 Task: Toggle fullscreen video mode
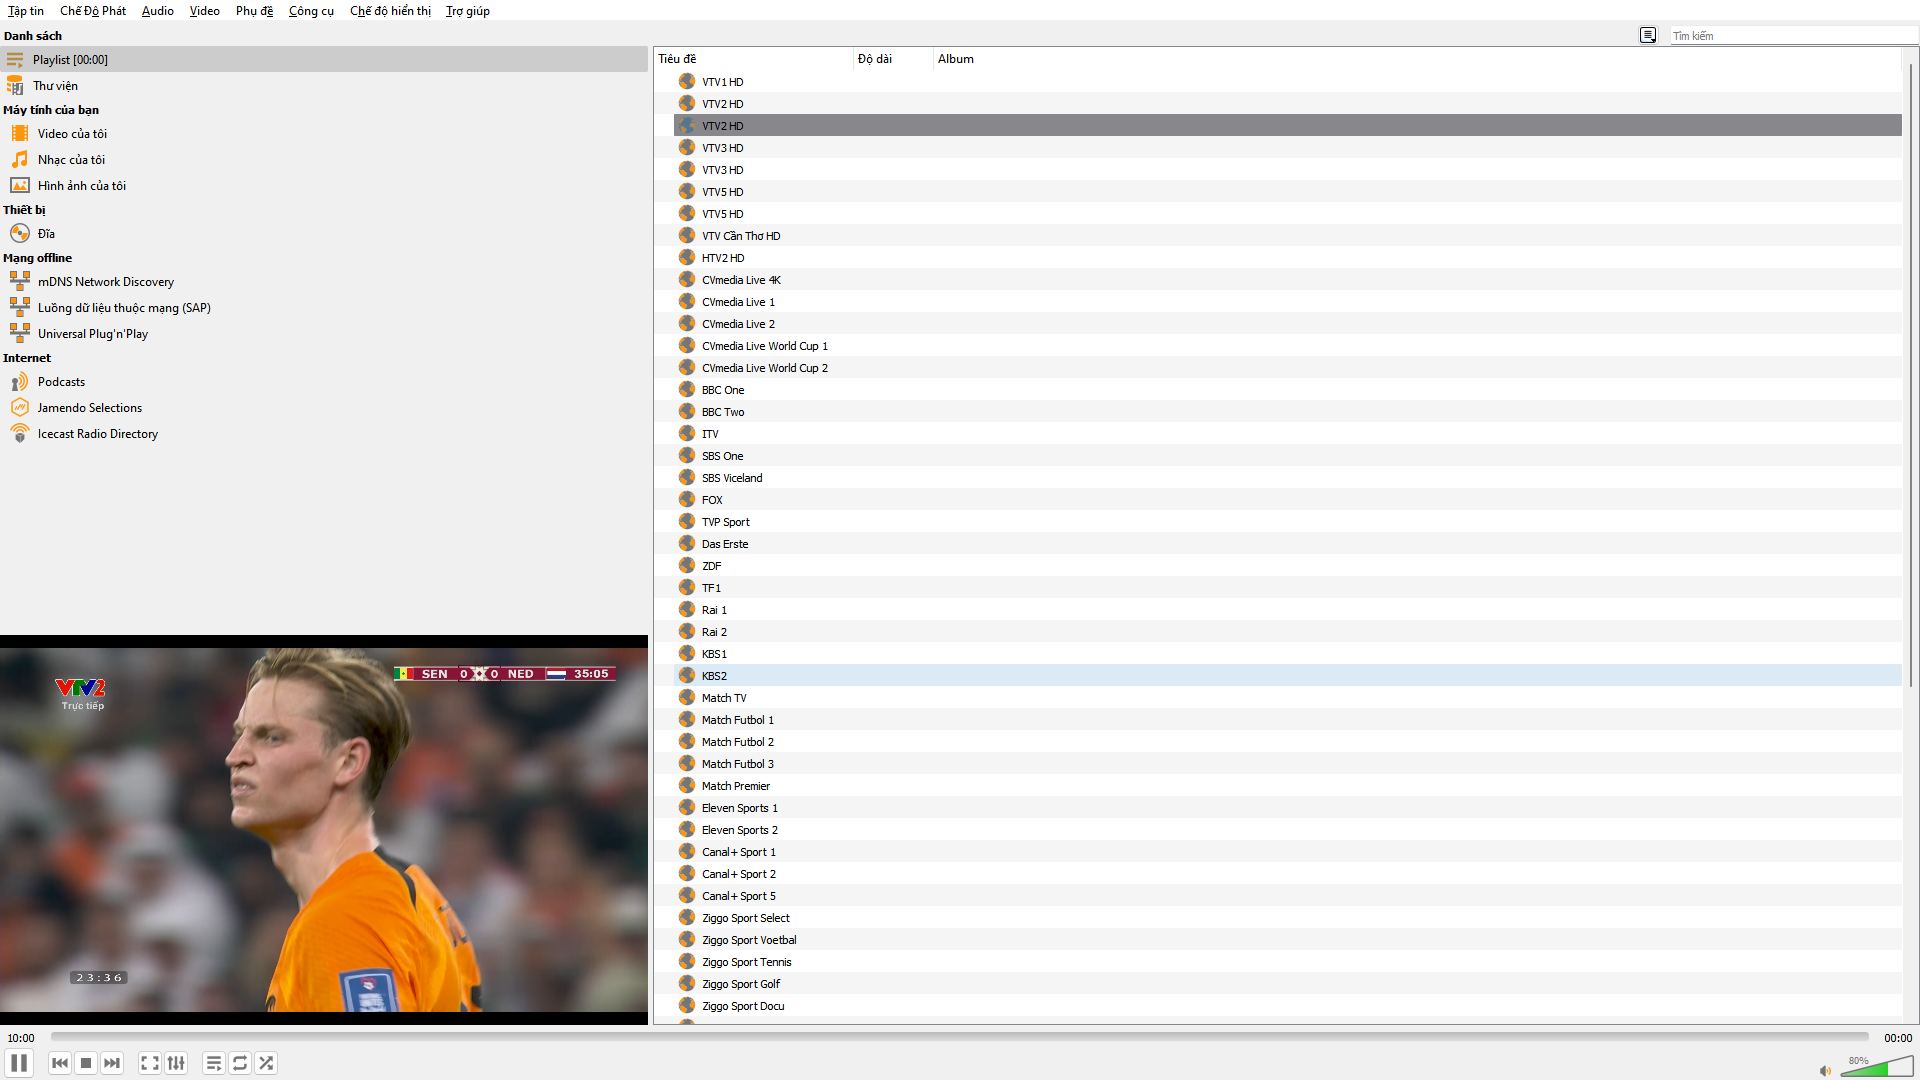150,1063
